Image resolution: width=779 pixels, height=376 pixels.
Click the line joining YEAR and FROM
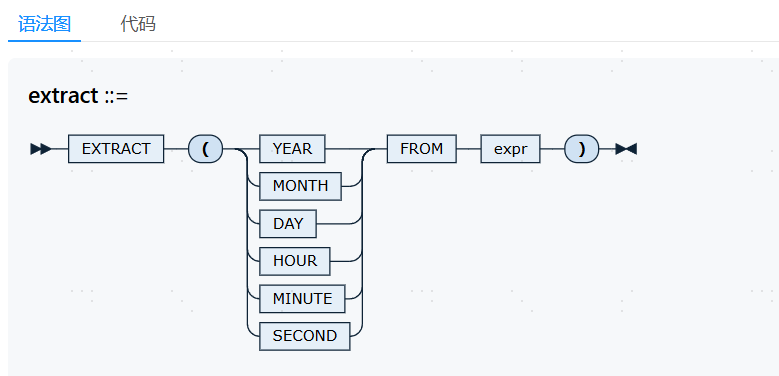click(x=356, y=149)
